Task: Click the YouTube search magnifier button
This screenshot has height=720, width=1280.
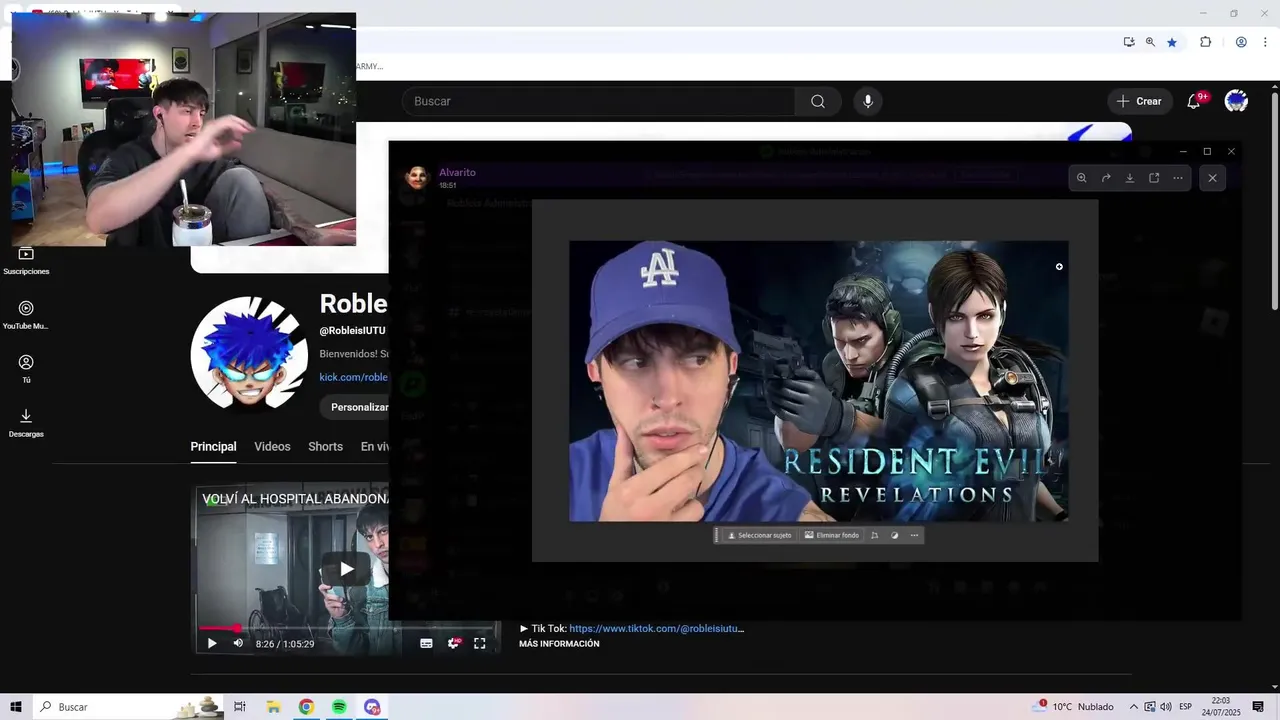Action: click(818, 101)
